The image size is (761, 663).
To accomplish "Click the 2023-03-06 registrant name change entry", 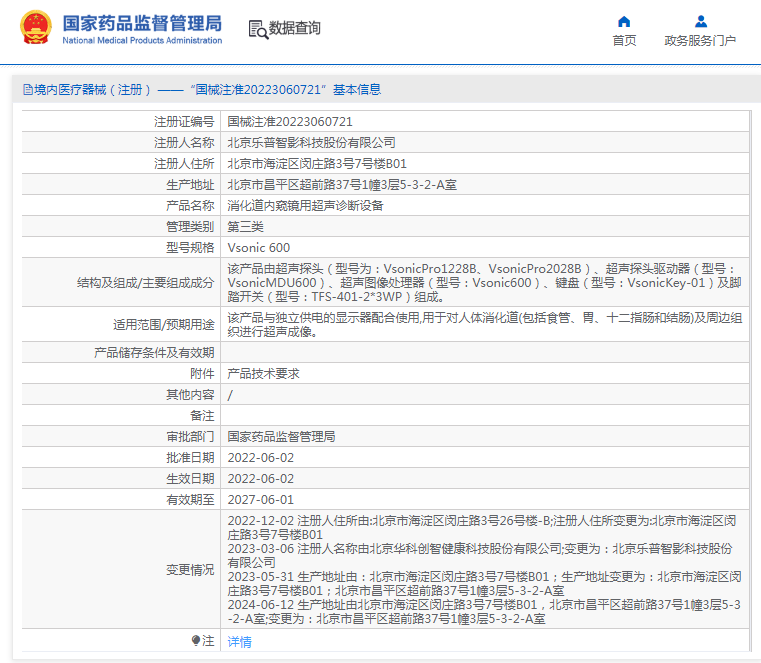I will pos(480,556).
